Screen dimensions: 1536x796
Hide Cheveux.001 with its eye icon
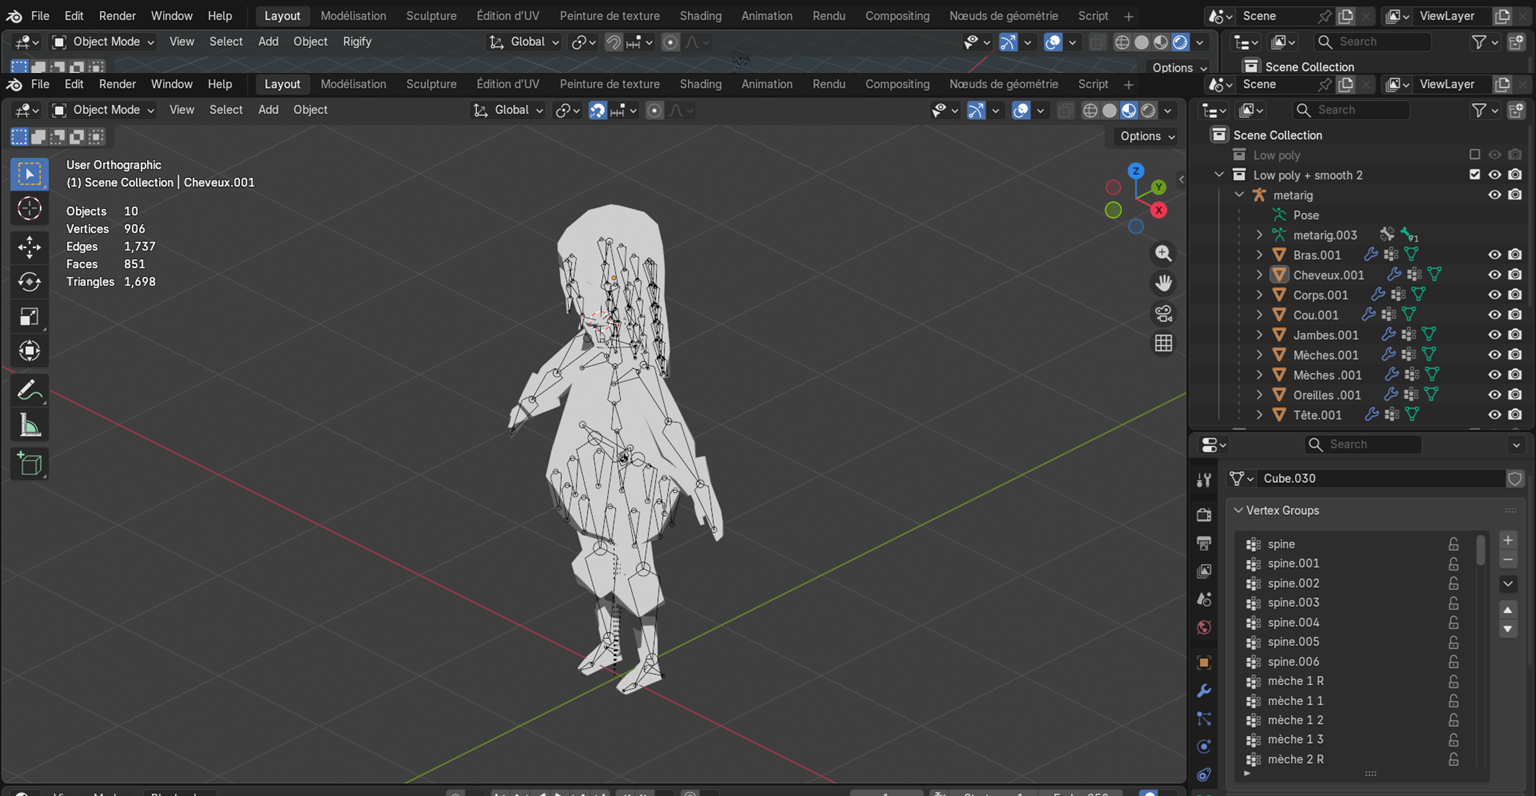pos(1494,275)
